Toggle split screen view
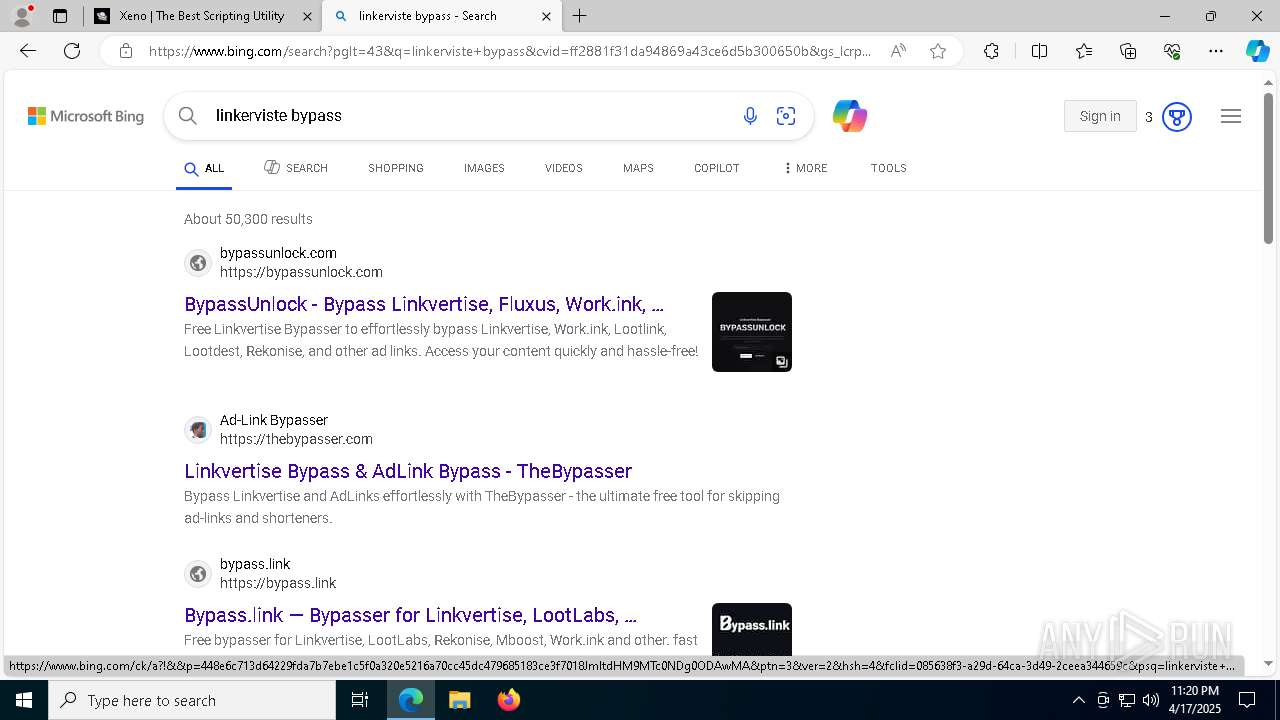The width and height of the screenshot is (1280, 720). [x=1039, y=51]
